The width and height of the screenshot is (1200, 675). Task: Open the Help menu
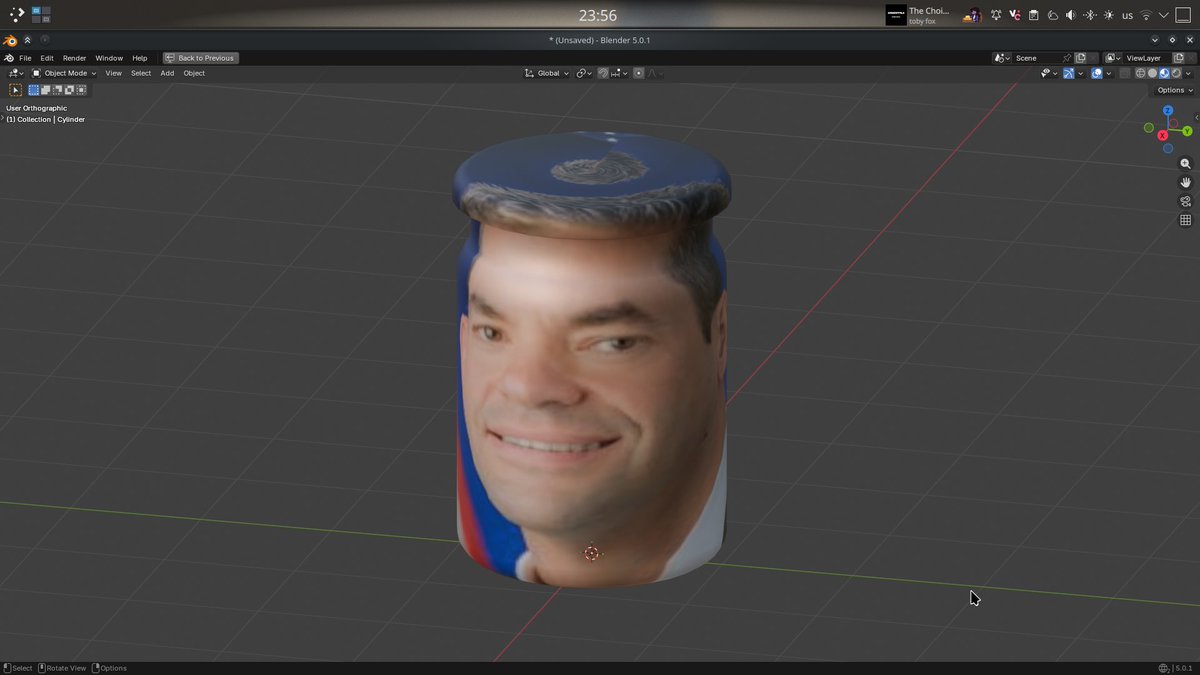click(140, 58)
